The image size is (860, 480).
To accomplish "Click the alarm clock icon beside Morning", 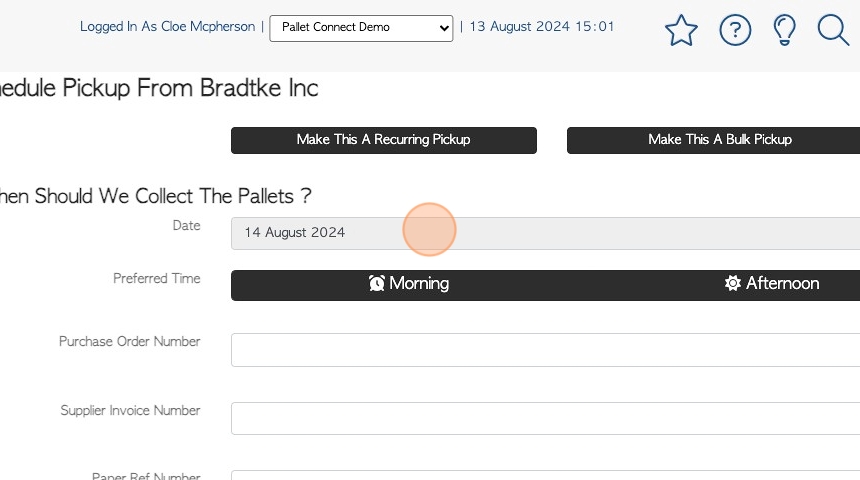I will (x=377, y=283).
